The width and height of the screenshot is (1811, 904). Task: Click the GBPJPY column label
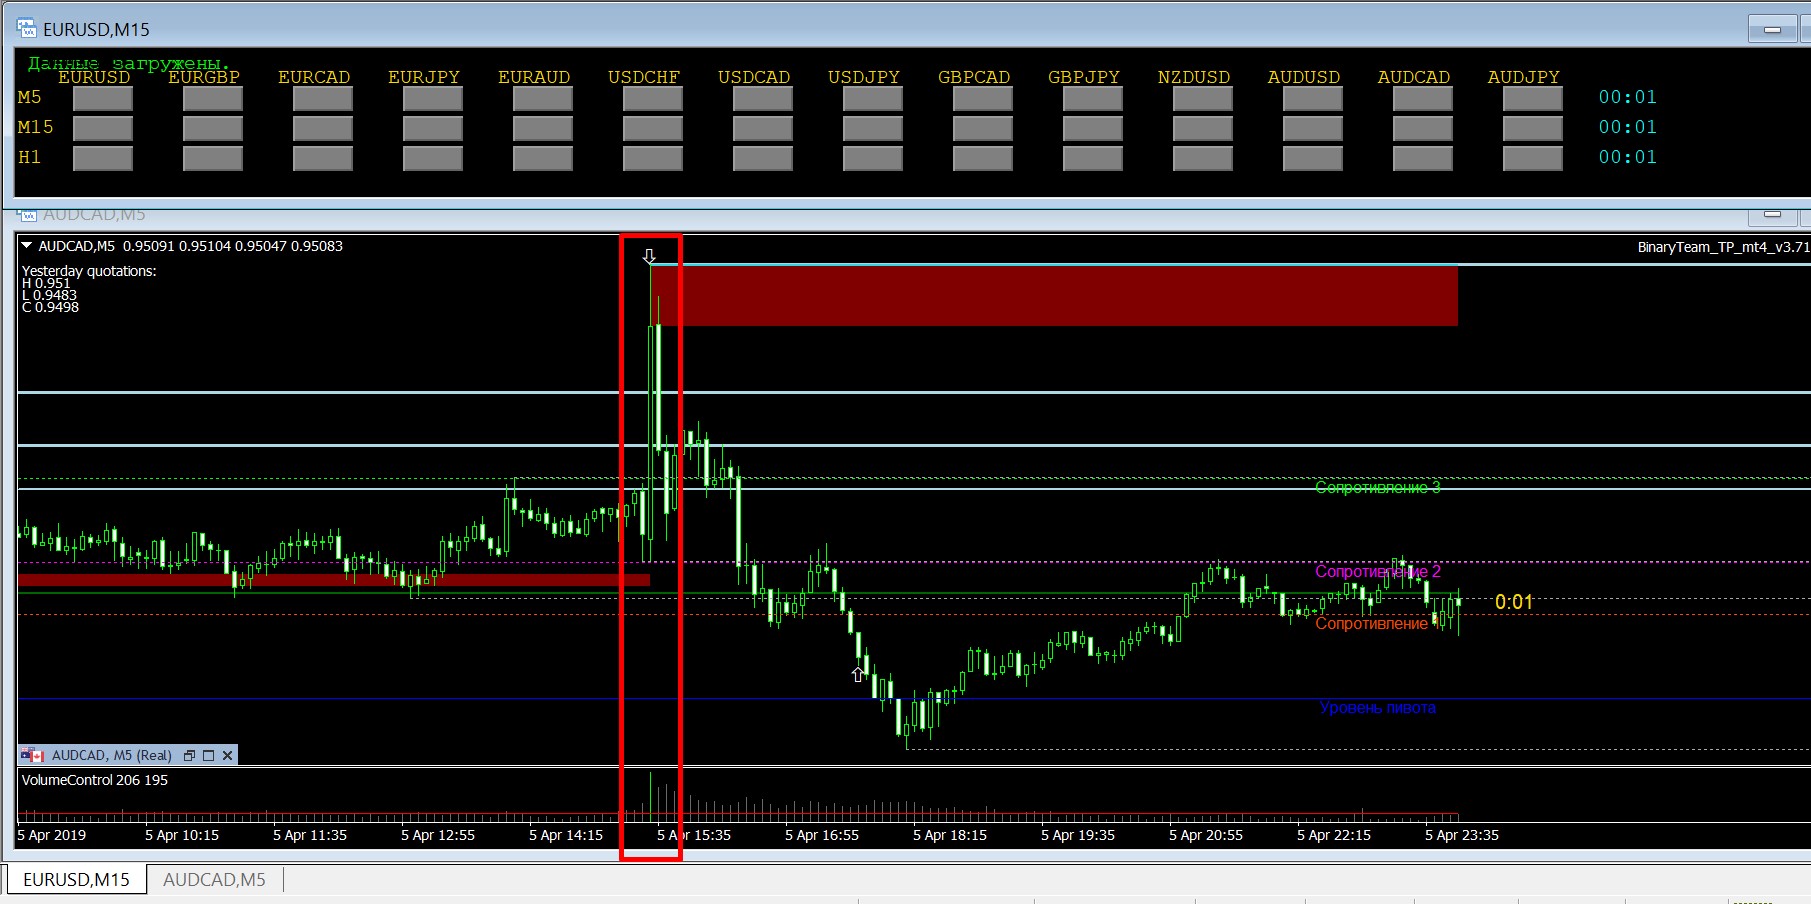(x=1084, y=77)
